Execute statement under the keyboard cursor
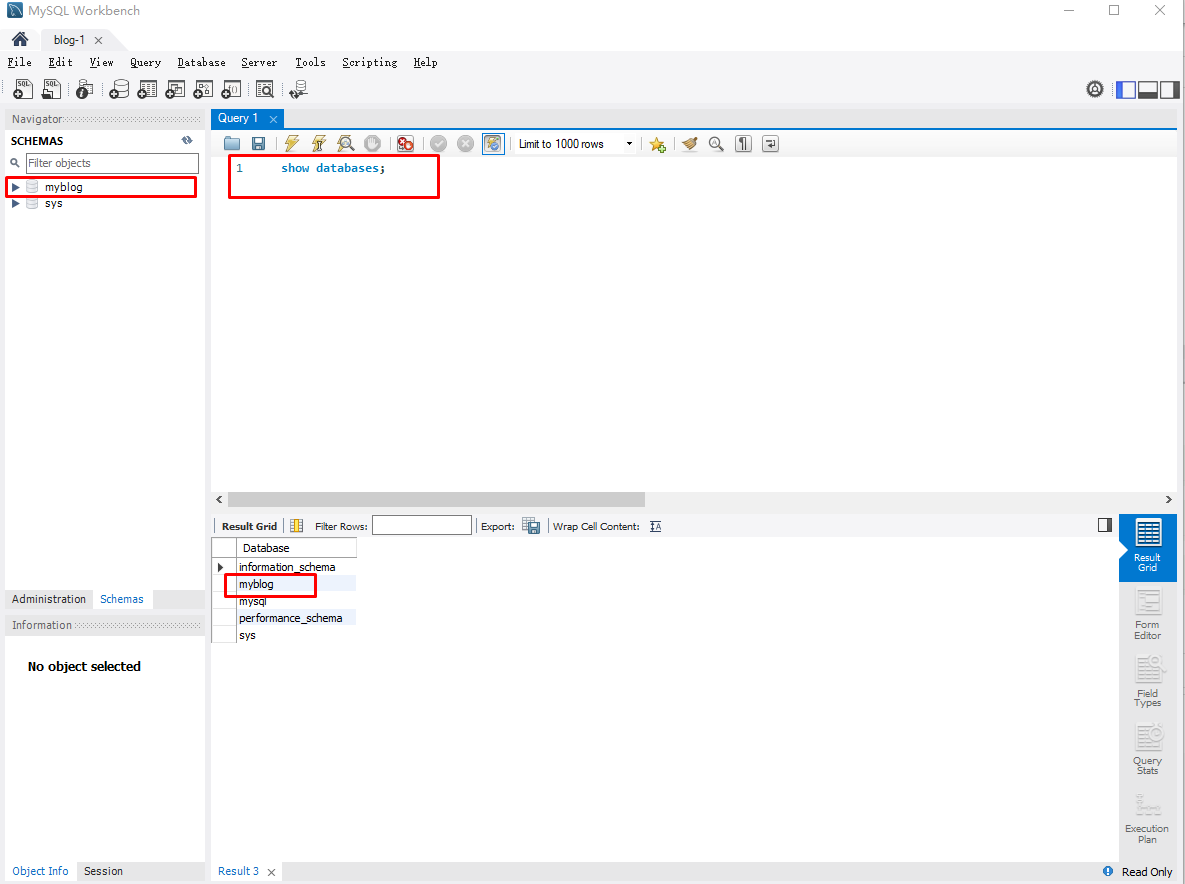Screen dimensions: 1185x884 pos(319,144)
